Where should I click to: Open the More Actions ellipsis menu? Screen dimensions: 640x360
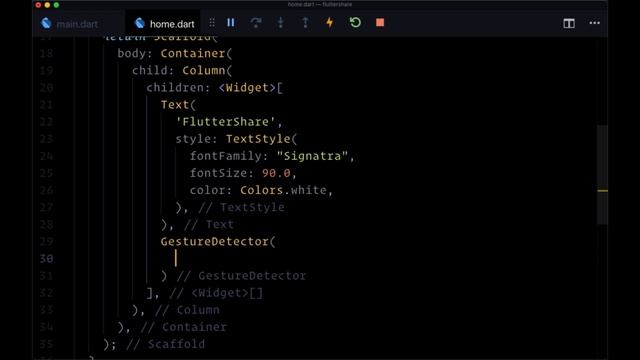pyautogui.click(x=595, y=23)
